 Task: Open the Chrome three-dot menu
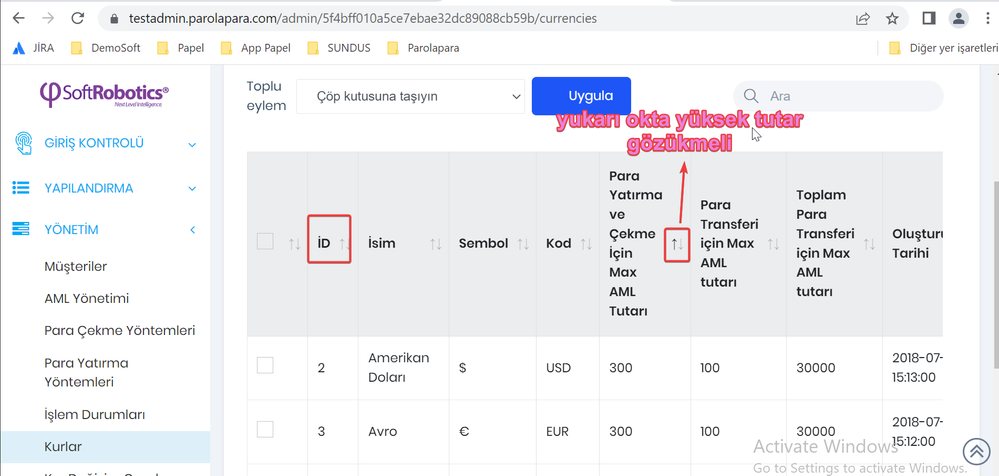(987, 18)
